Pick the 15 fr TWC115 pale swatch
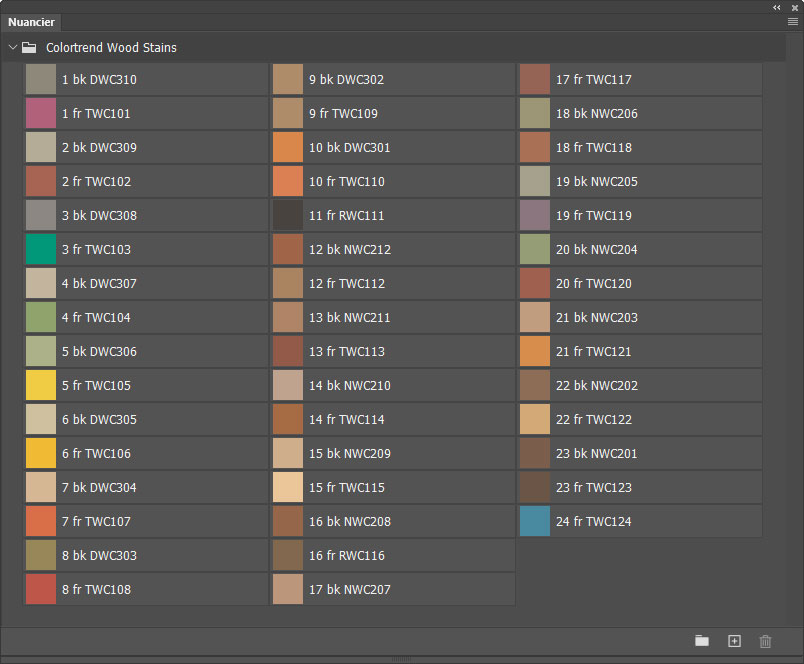Screen dimensions: 804x664 [x=288, y=487]
